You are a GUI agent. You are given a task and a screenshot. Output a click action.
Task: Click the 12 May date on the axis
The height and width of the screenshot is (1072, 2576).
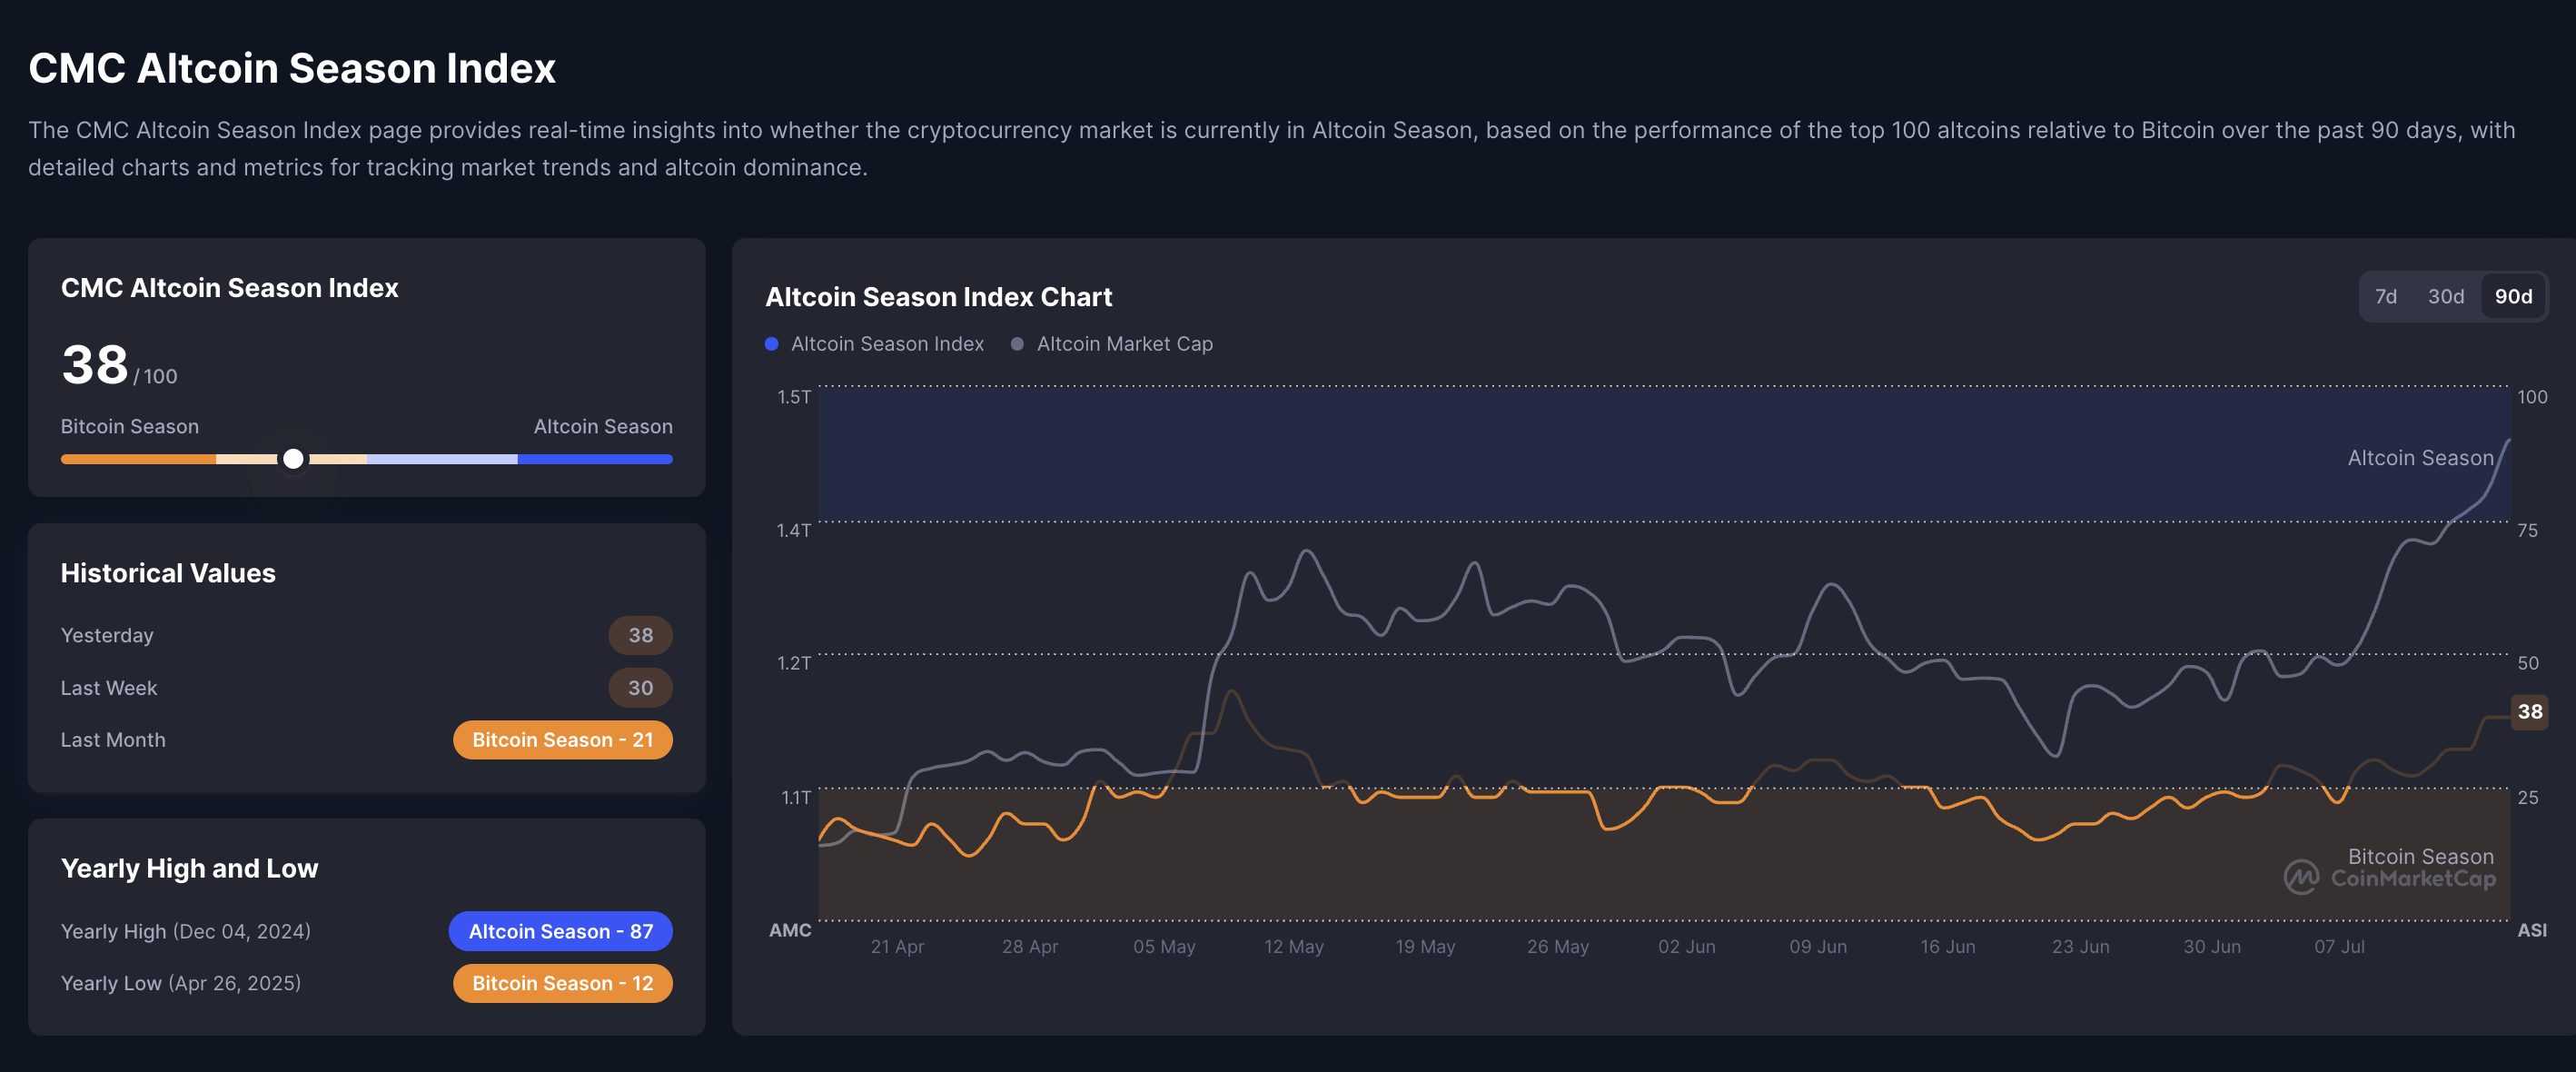(x=1293, y=946)
